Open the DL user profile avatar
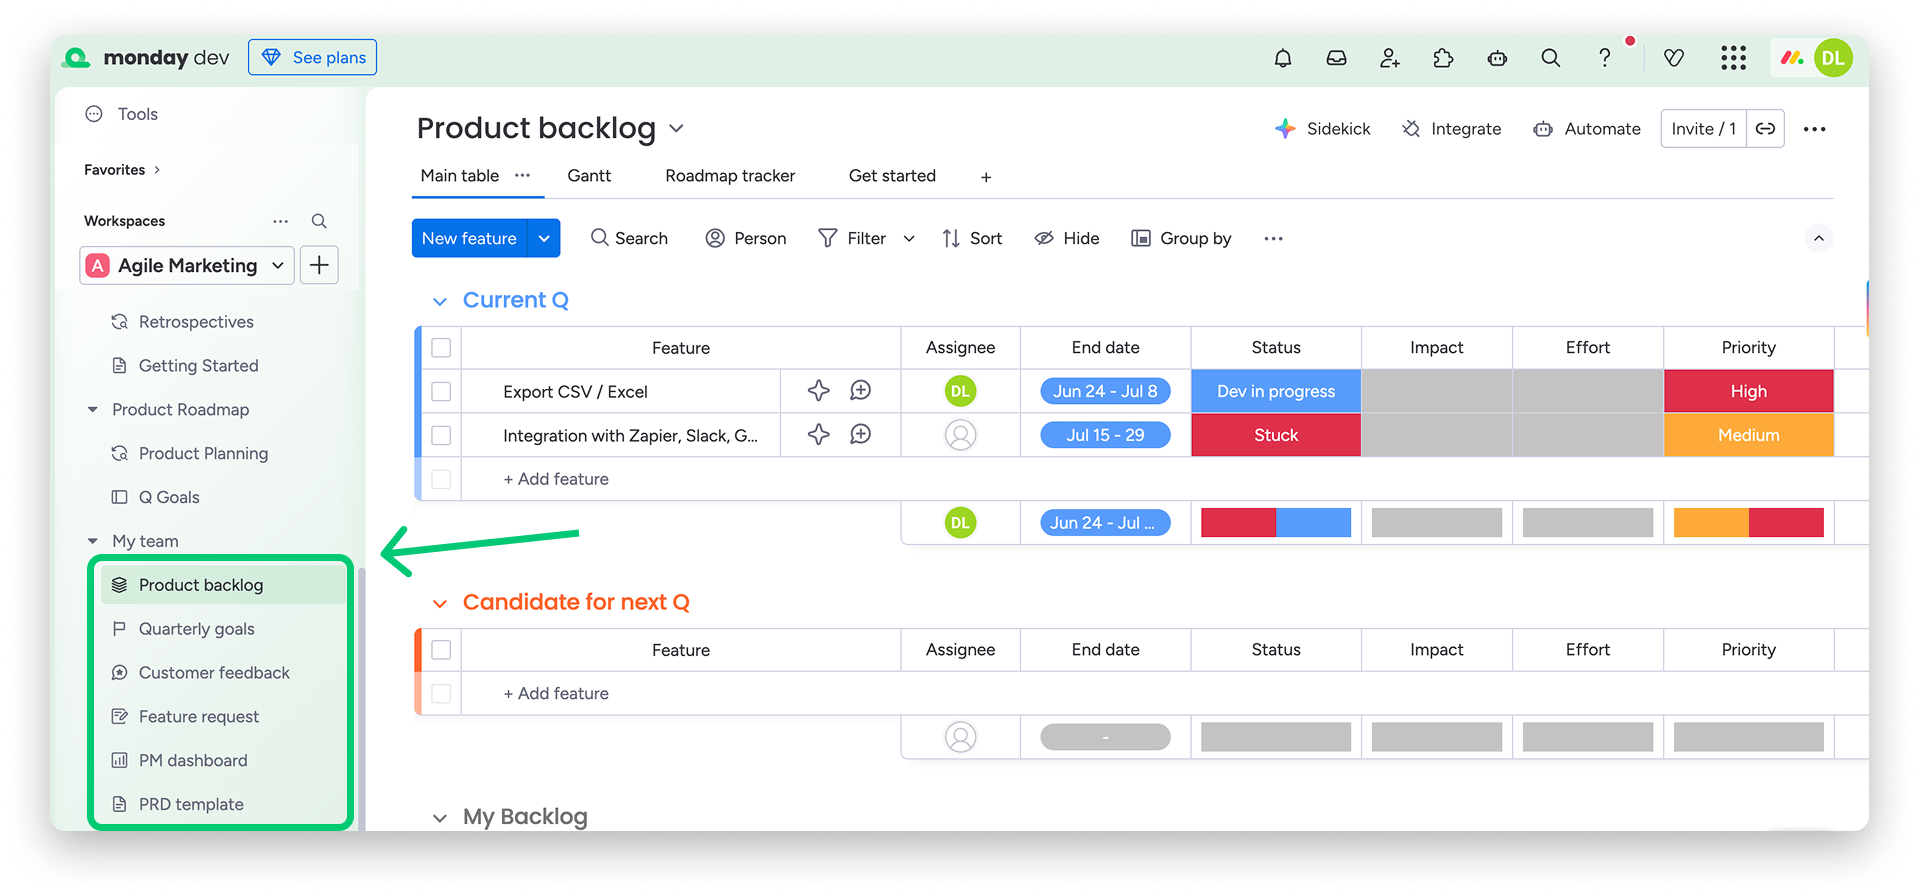Image resolution: width=1918 pixels, height=896 pixels. pos(1833,58)
